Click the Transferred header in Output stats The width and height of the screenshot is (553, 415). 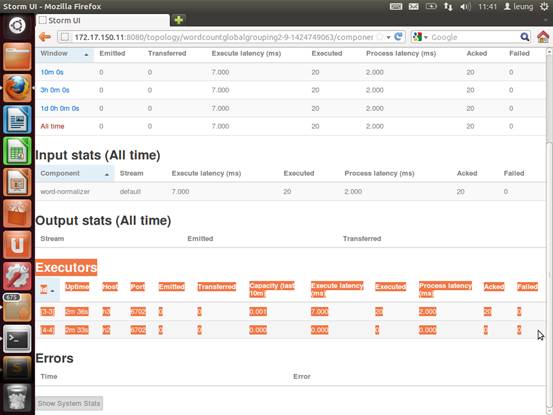pyautogui.click(x=362, y=239)
